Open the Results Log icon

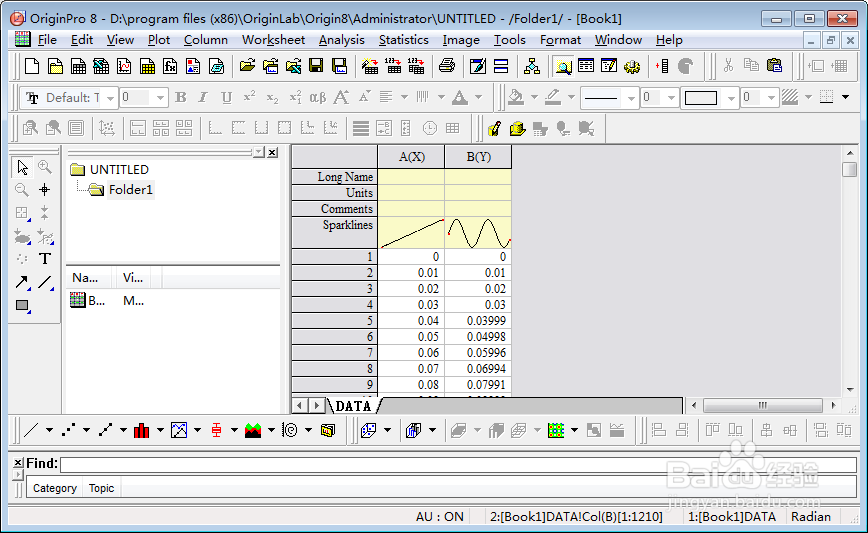(586, 66)
